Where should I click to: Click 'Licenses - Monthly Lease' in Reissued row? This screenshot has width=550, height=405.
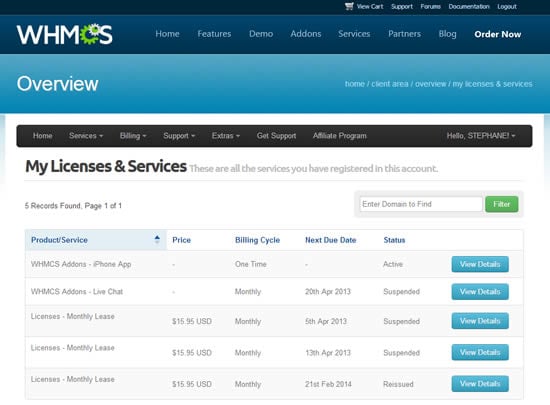point(73,379)
